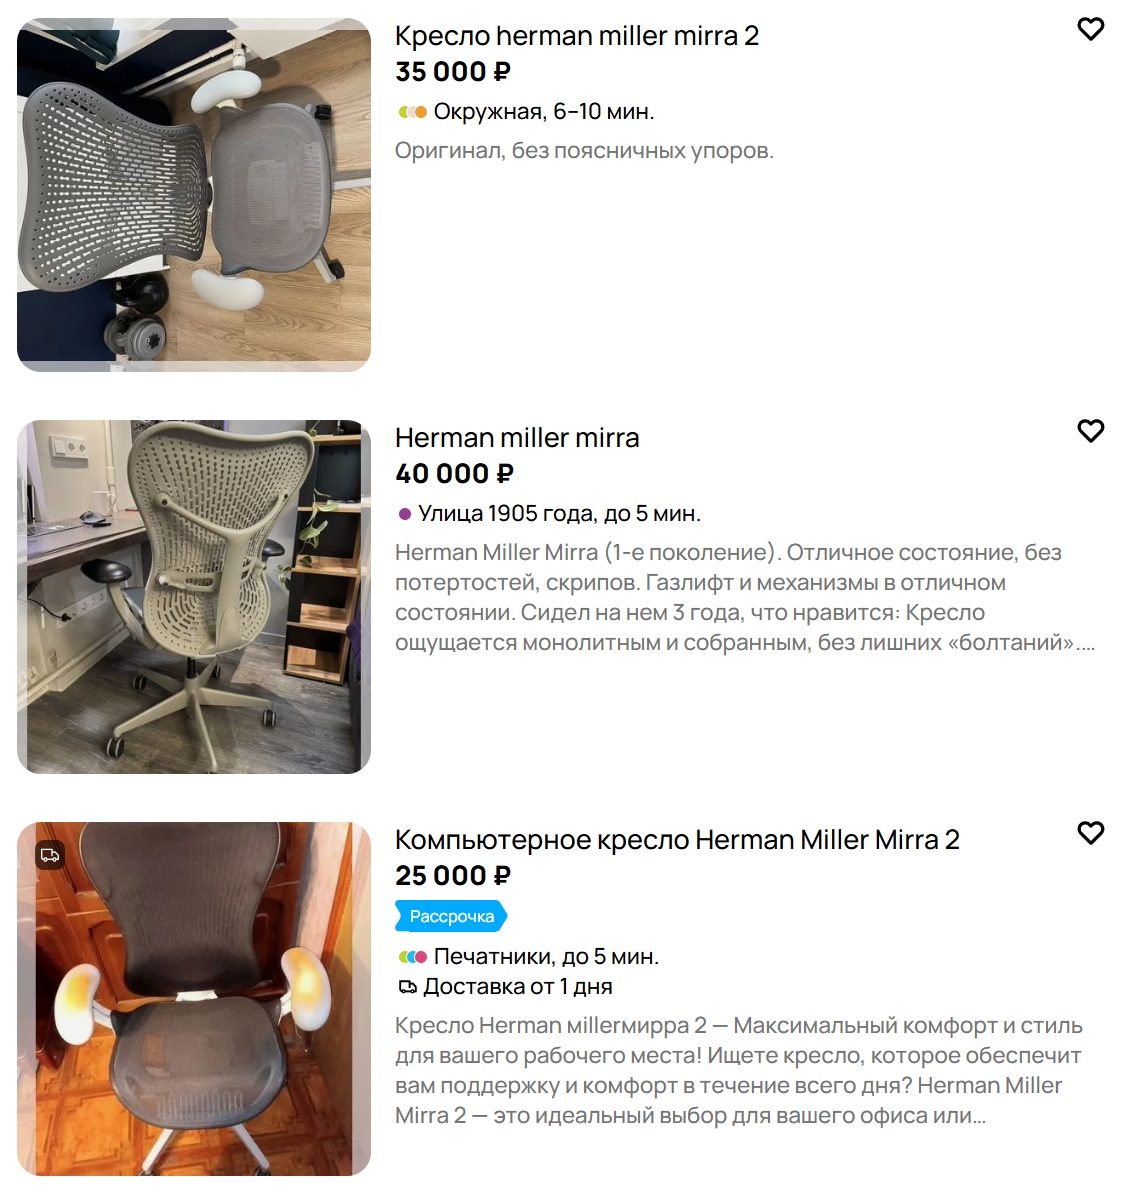Click the Оригинал, без поясничных упоров description
This screenshot has width=1133, height=1199.
click(x=584, y=151)
